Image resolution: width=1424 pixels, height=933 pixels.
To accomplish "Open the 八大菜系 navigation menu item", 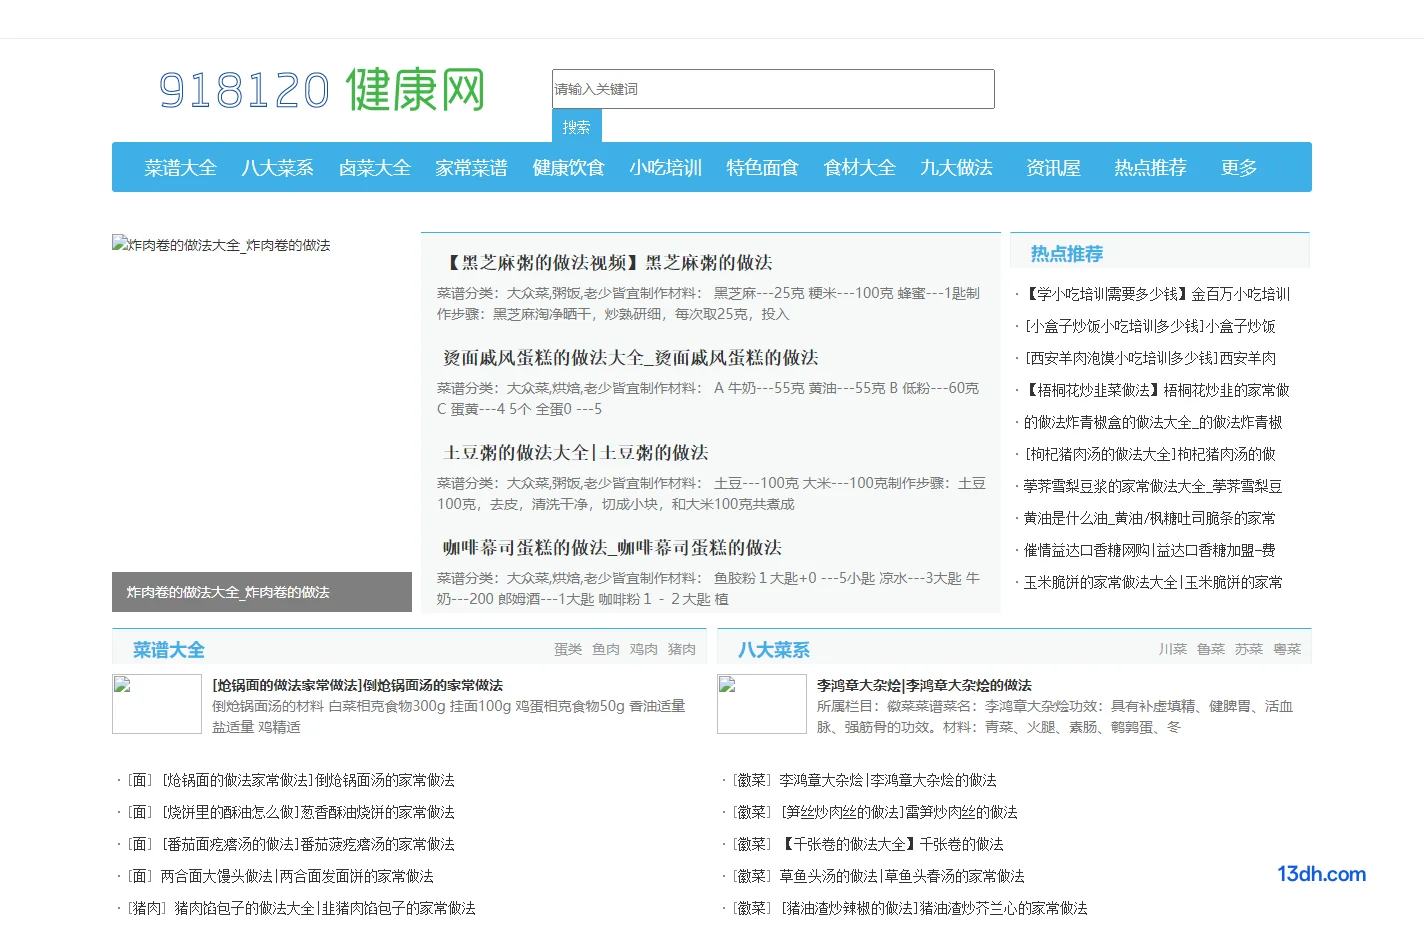I will click(x=277, y=168).
